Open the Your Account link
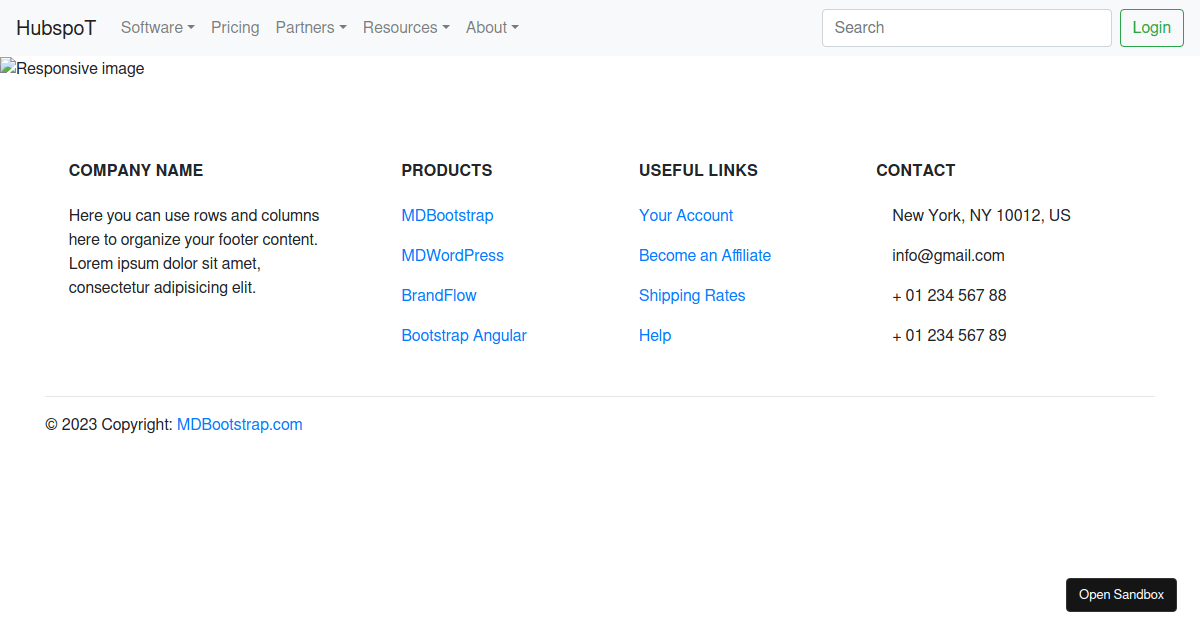Image resolution: width=1200 pixels, height=630 pixels. point(686,216)
